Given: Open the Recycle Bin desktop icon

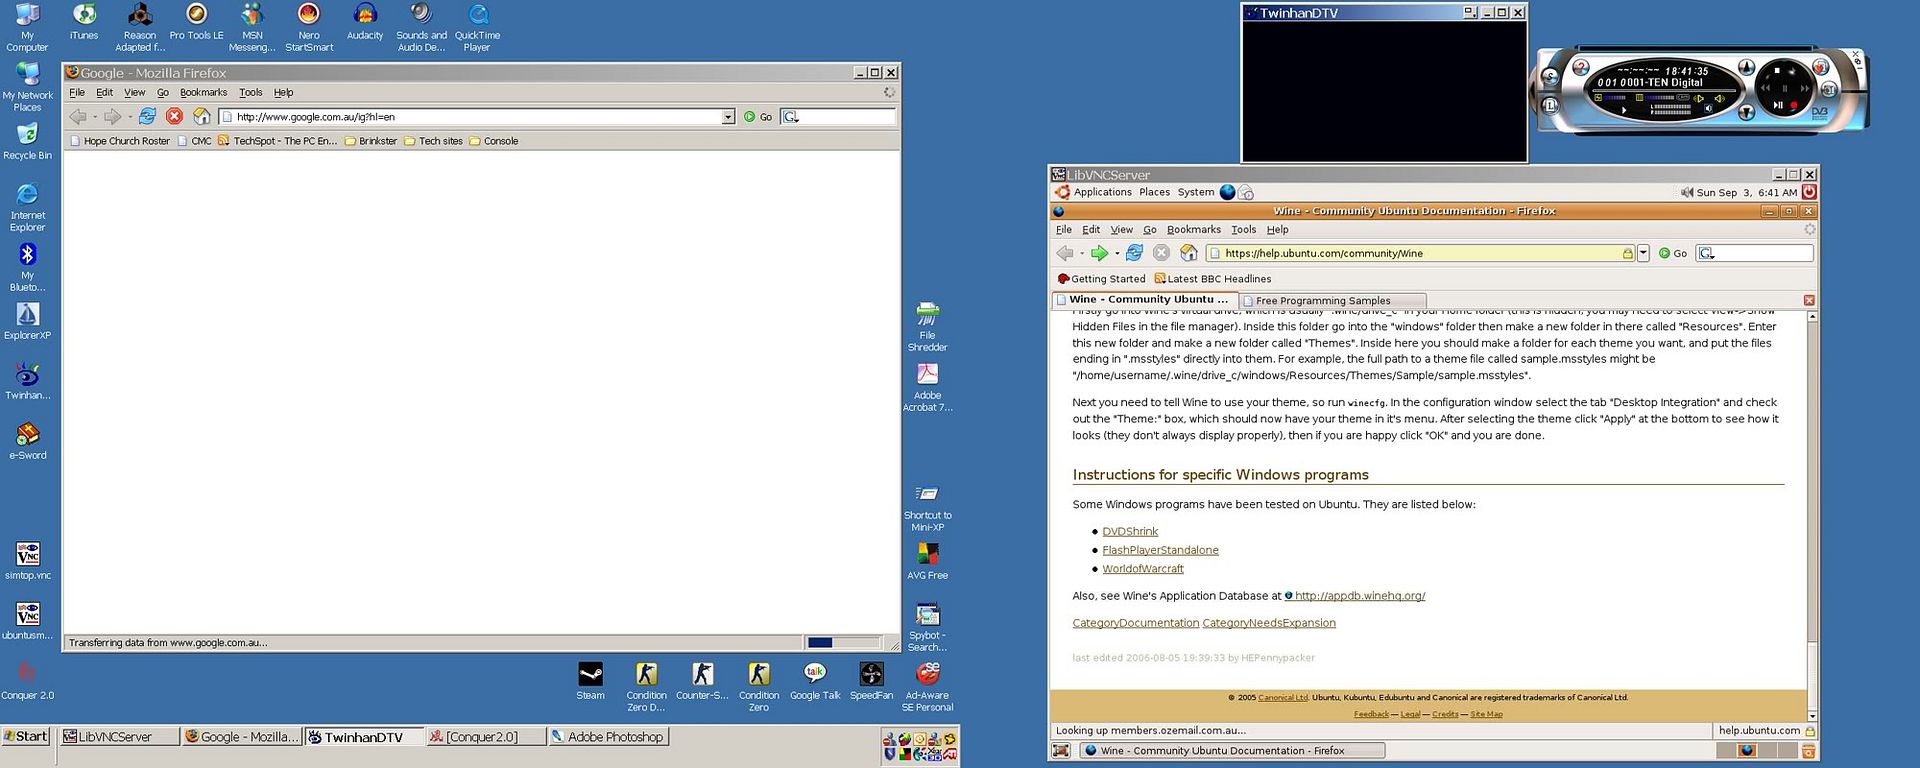Looking at the screenshot, I should click(27, 141).
